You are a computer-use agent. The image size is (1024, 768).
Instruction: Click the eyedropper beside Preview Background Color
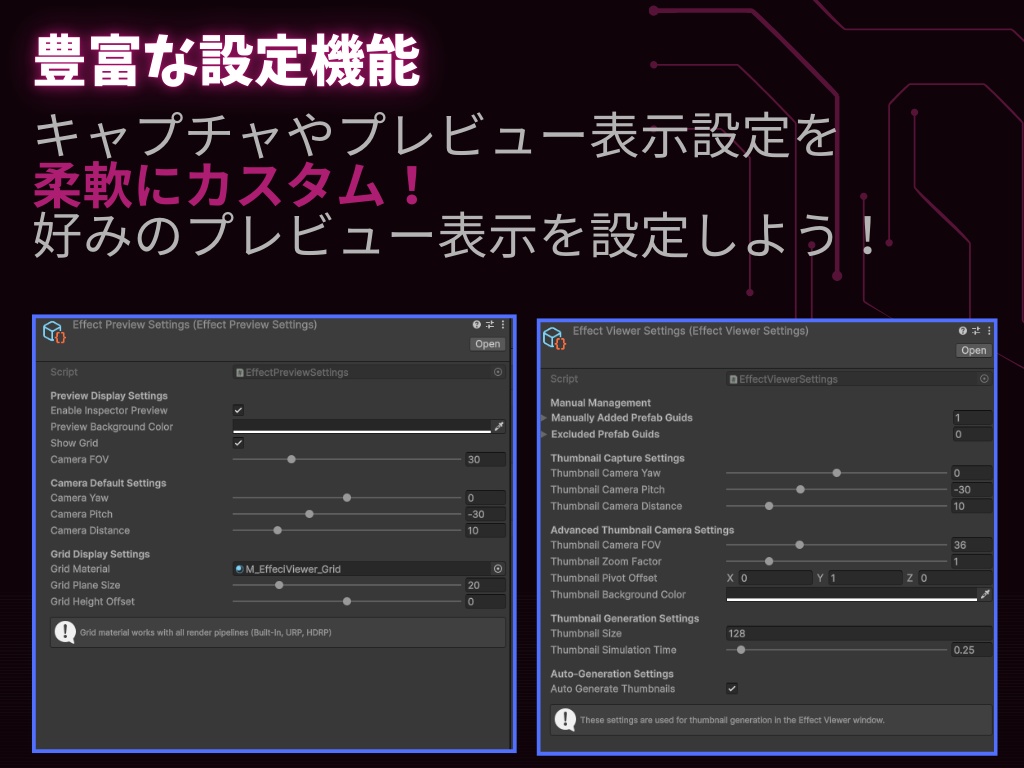pos(499,426)
